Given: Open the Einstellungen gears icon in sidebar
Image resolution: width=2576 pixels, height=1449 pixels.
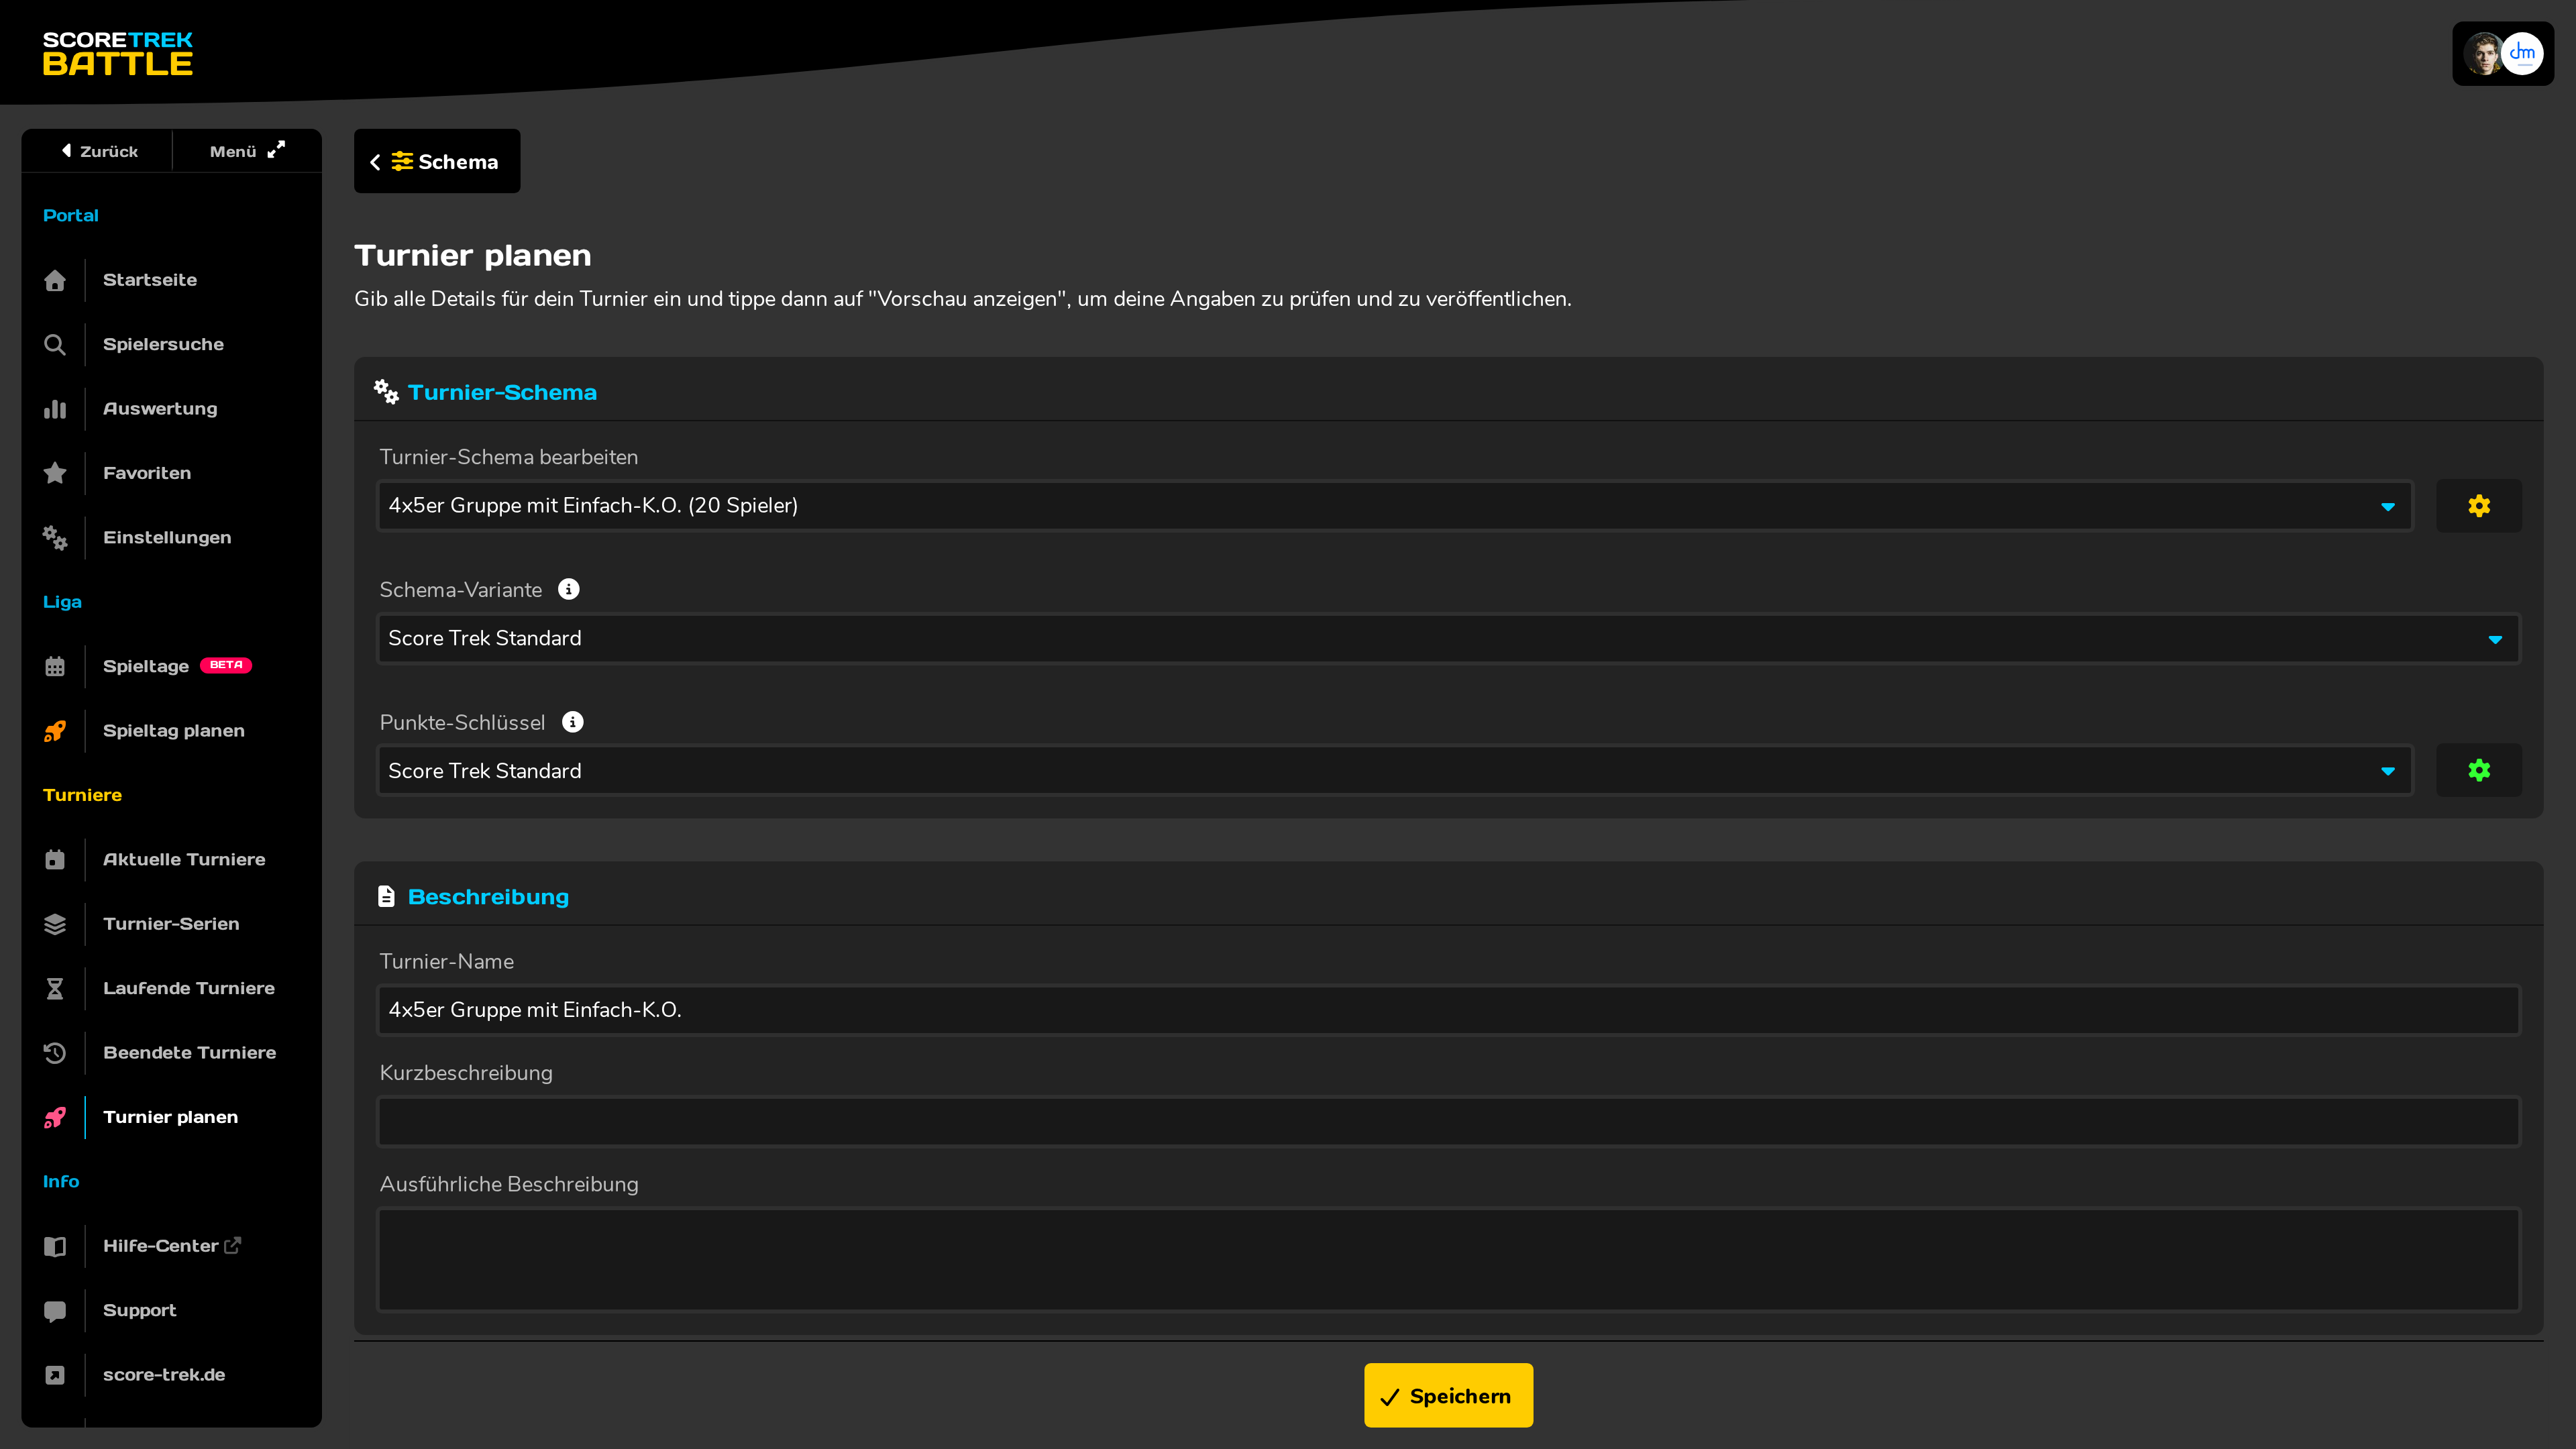Looking at the screenshot, I should pyautogui.click(x=55, y=538).
